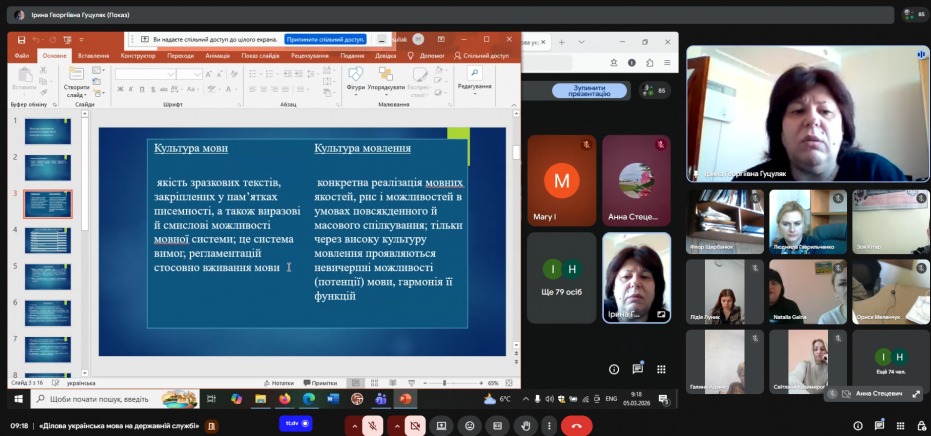Expand microphone options arrow
Screen dimensions: 931x436
(x=354, y=426)
